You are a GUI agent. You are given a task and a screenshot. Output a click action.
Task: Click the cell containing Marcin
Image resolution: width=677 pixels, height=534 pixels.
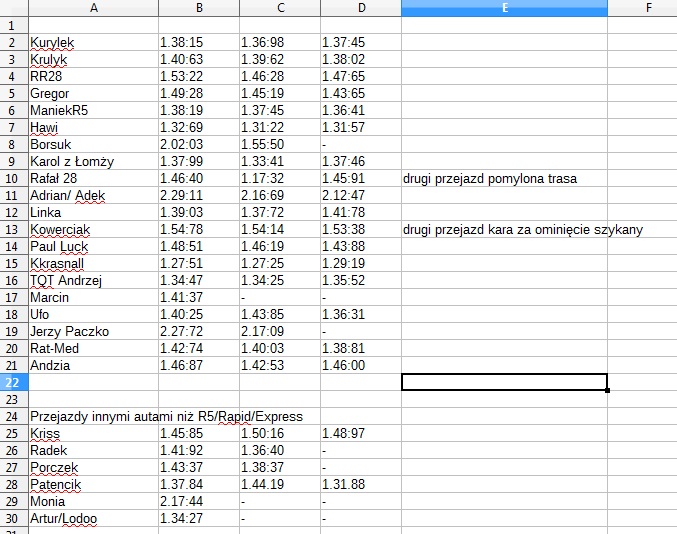pyautogui.click(x=93, y=297)
